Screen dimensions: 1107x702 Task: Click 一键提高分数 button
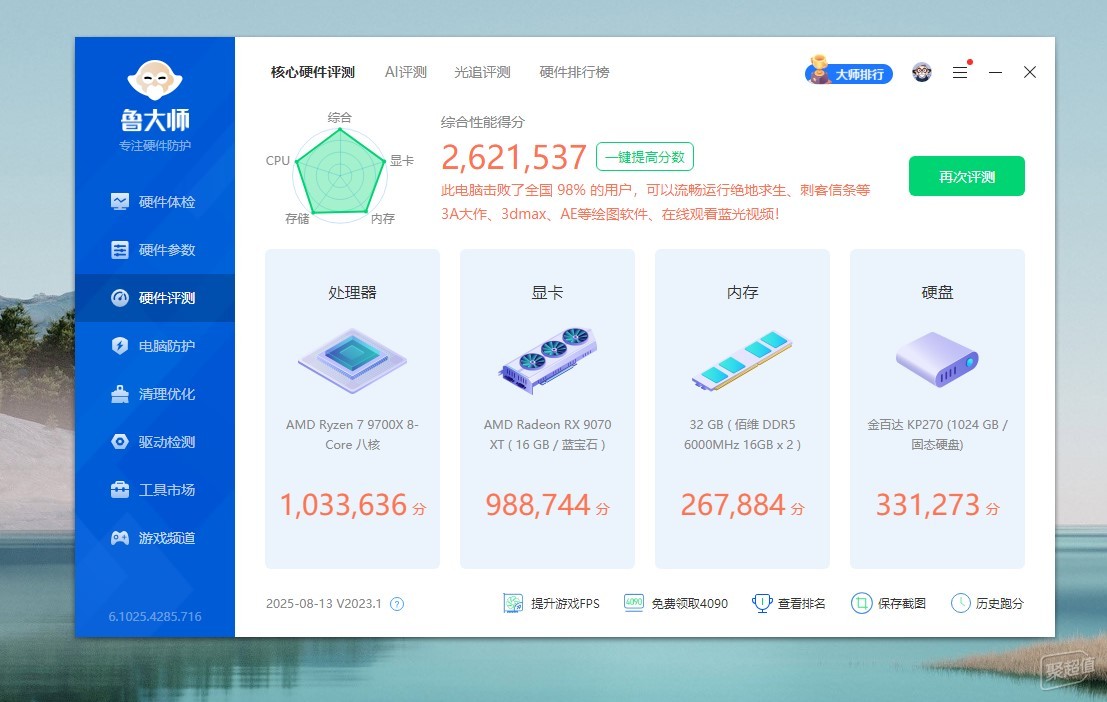tap(645, 157)
